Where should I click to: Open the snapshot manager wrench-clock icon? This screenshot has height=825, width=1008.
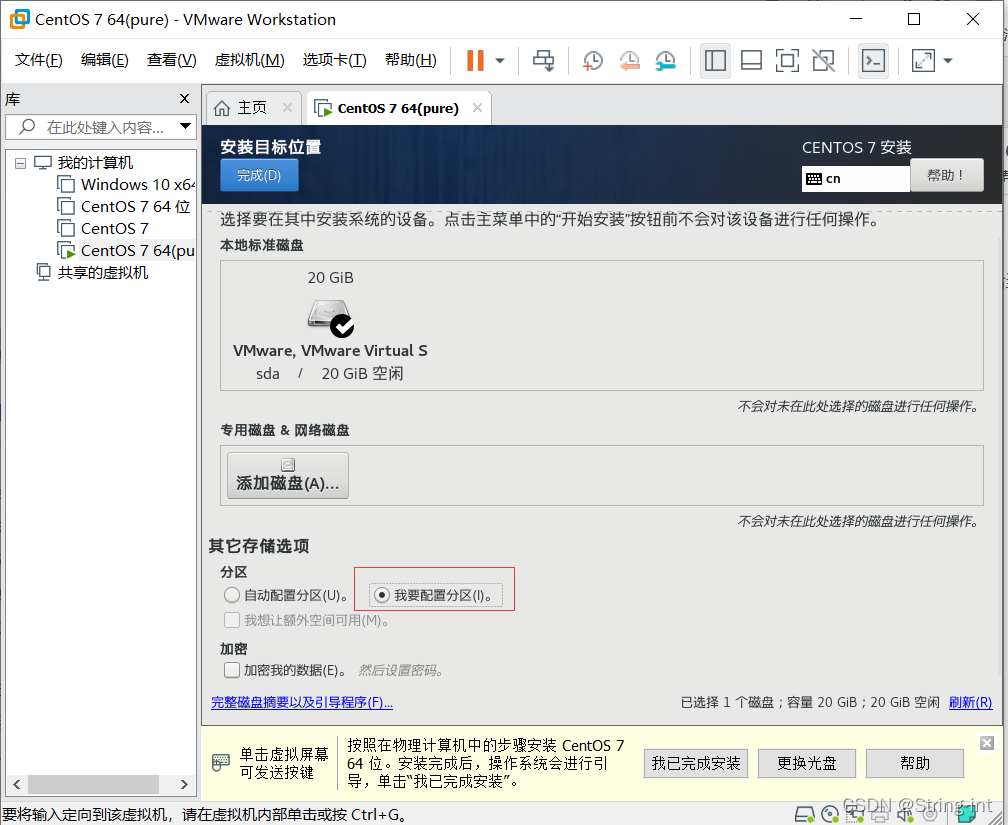(x=666, y=61)
